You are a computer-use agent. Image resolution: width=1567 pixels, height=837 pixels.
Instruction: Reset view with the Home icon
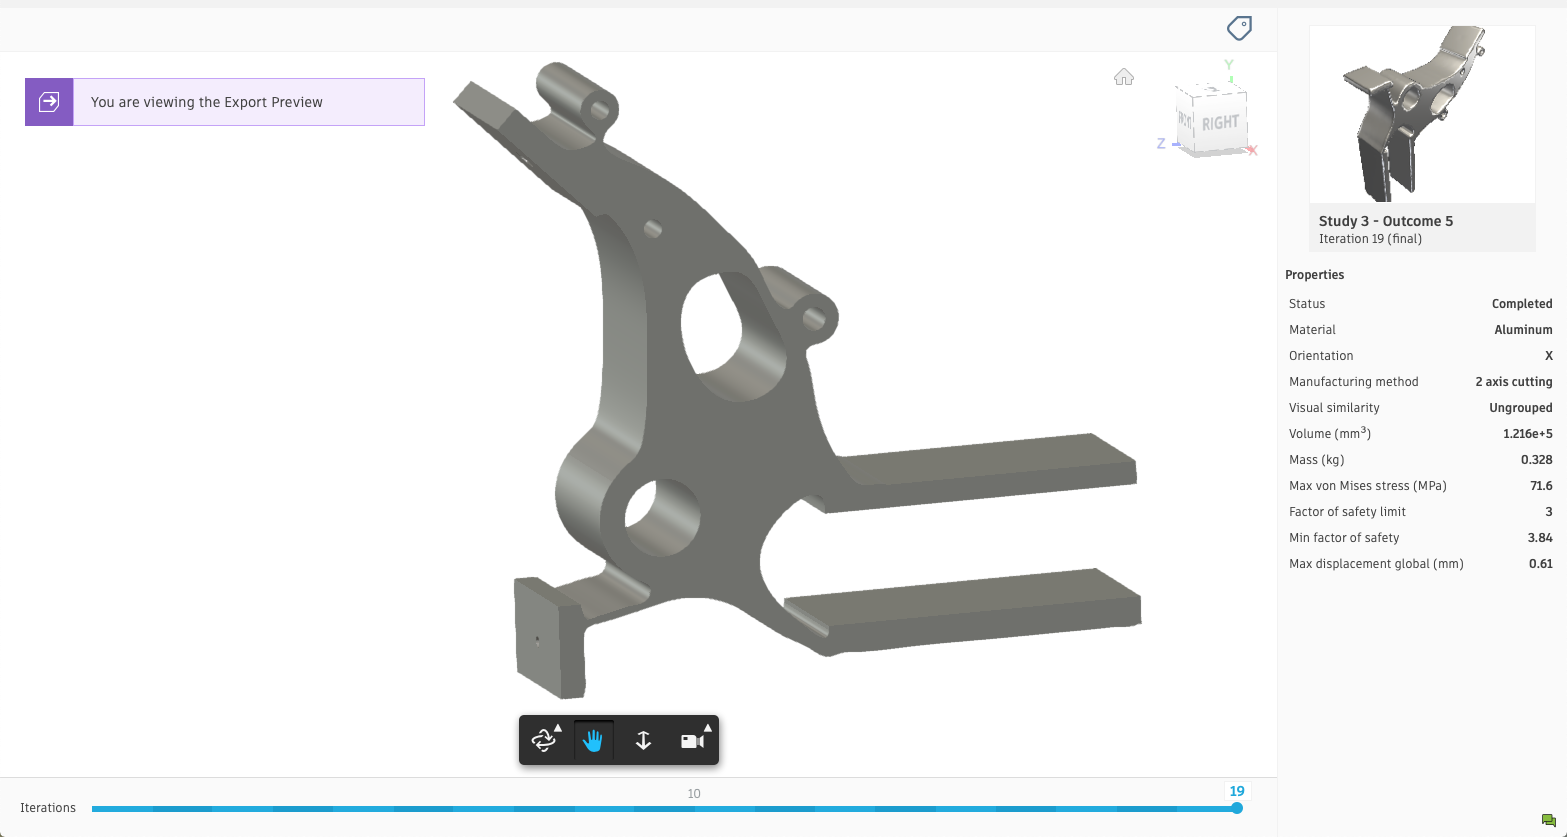tap(1124, 77)
